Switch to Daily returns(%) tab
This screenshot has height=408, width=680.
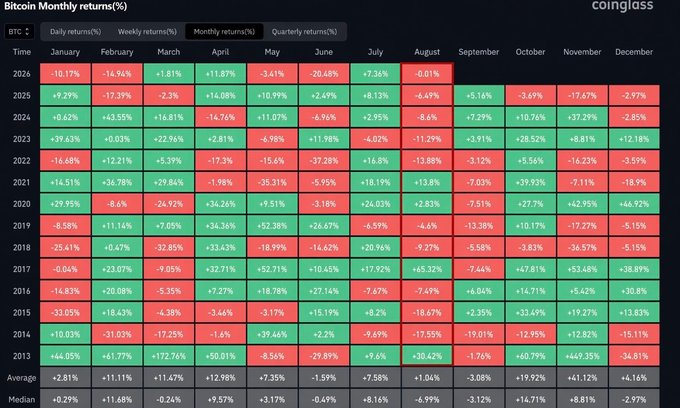point(75,32)
